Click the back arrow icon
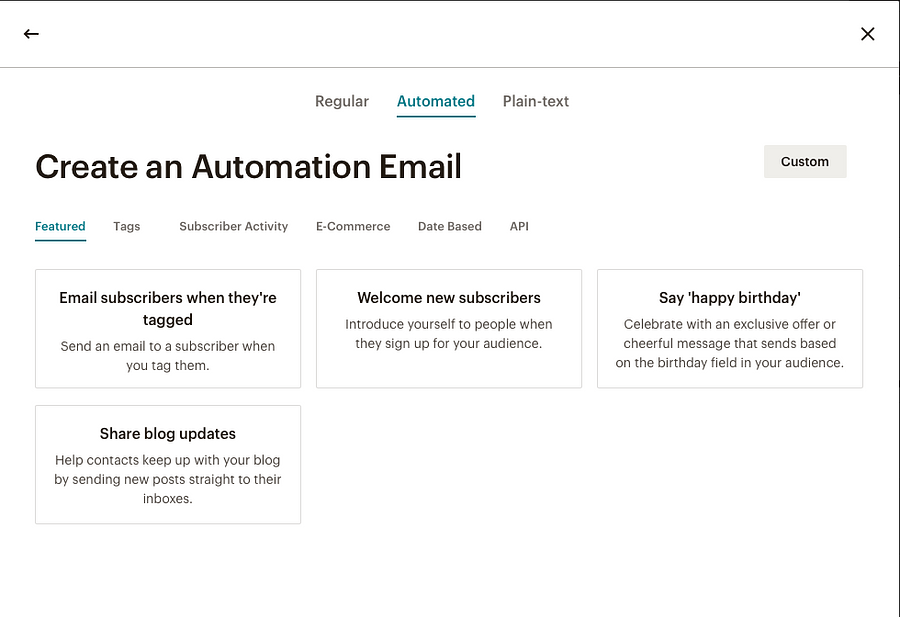This screenshot has height=617, width=900. pos(31,34)
